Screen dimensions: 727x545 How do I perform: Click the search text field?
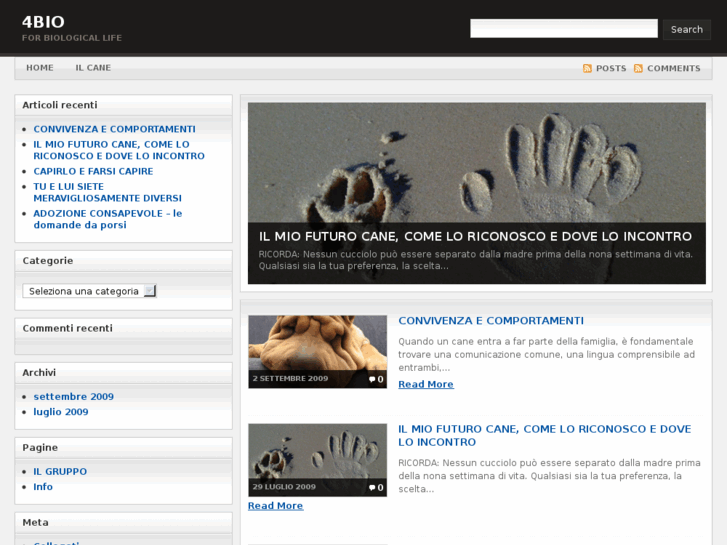tap(563, 29)
